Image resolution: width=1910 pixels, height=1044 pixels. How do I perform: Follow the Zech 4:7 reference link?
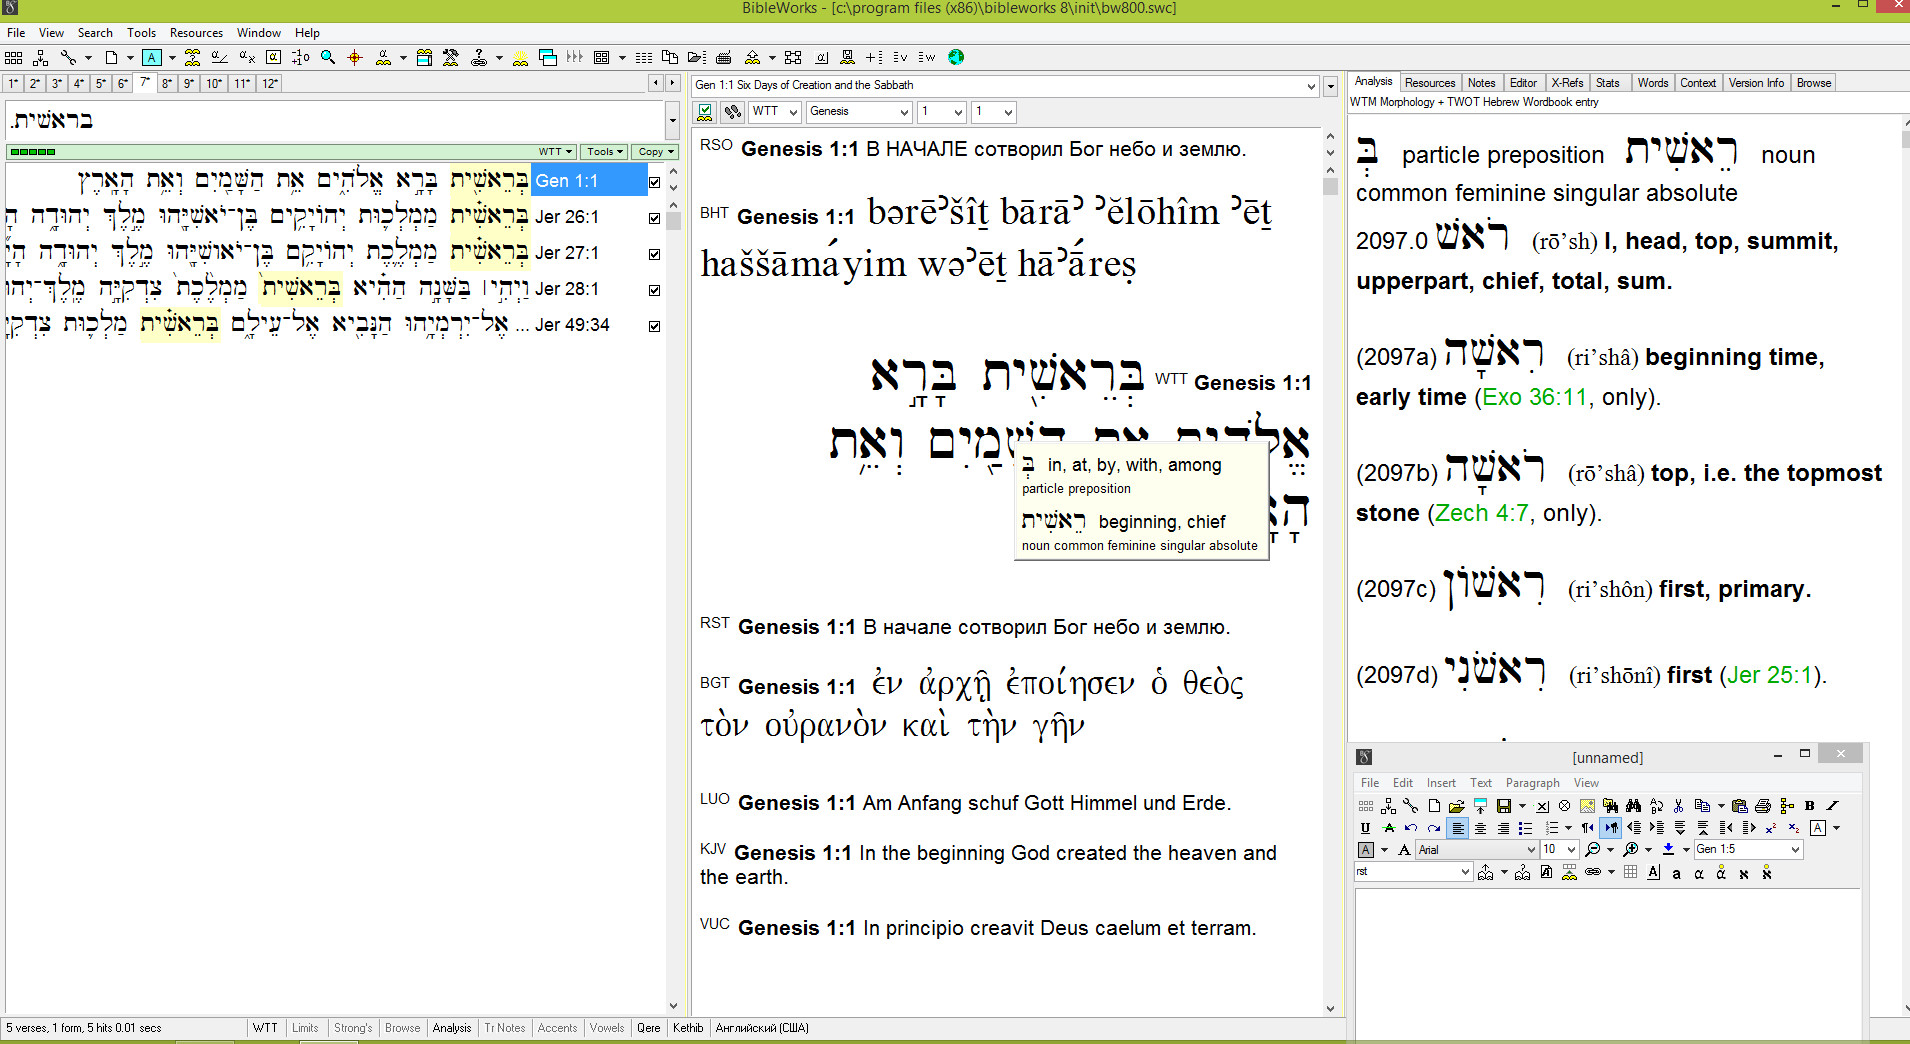(x=1481, y=513)
